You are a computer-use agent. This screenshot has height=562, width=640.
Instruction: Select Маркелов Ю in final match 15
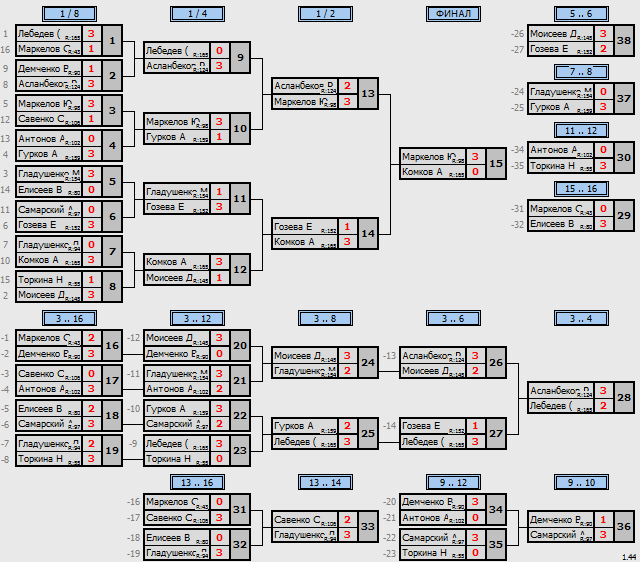pyautogui.click(x=433, y=157)
